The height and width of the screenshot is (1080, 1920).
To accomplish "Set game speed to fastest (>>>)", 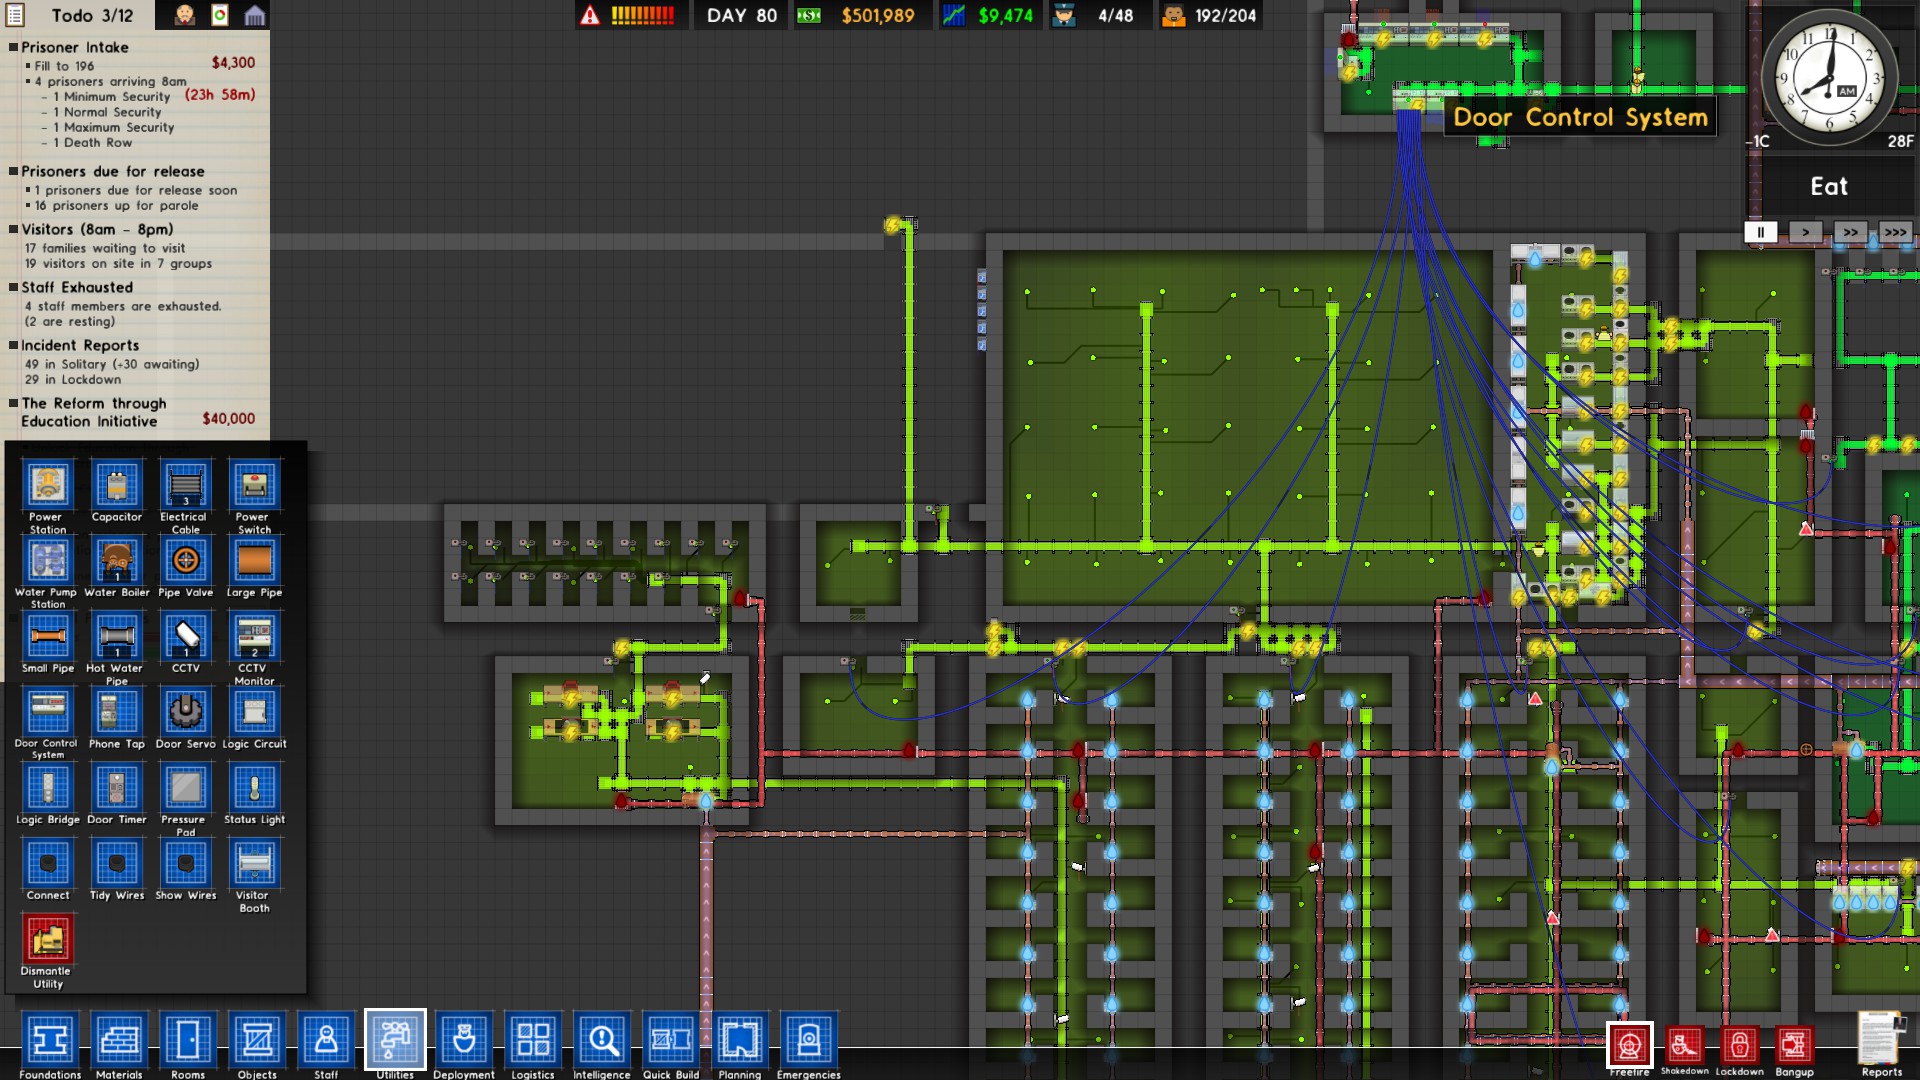I will (1895, 232).
